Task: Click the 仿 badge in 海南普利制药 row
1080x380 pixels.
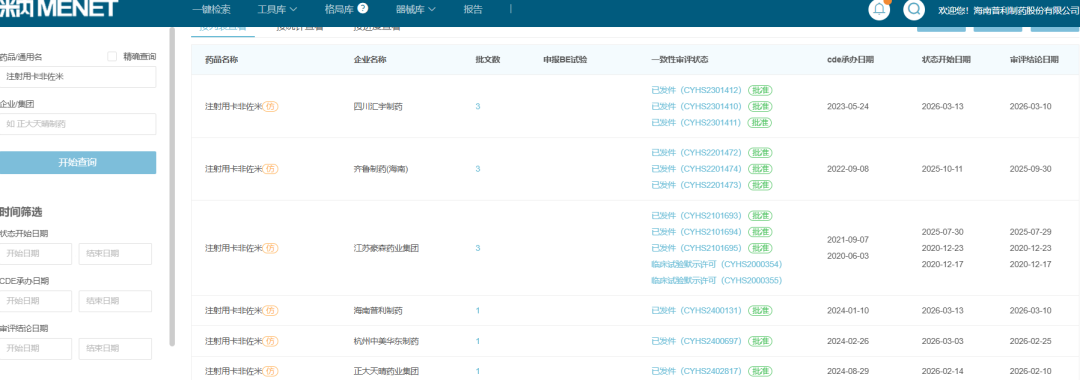Action: (x=271, y=310)
